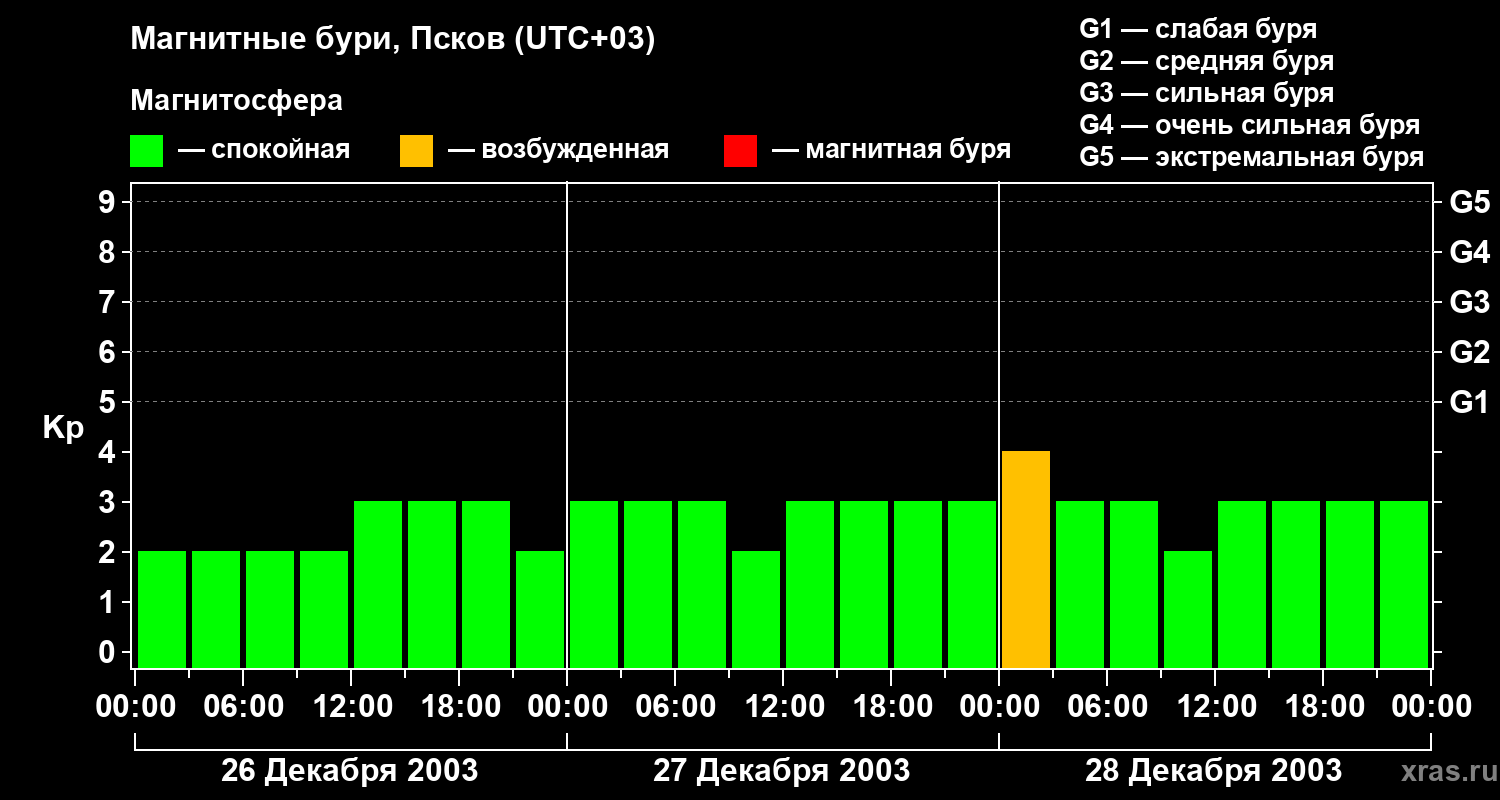The image size is (1500, 800).
Task: Click the orange 'возбужденная' legend swatch
Action: pos(416,151)
